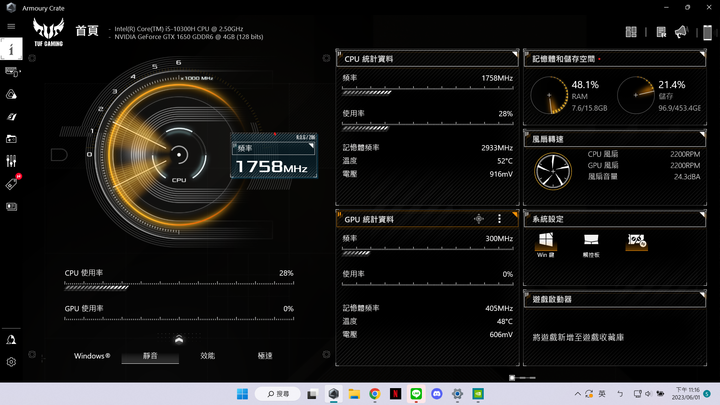The width and height of the screenshot is (720, 405).
Task: Click the GPU 溫度 48°C value
Action: 505,321
